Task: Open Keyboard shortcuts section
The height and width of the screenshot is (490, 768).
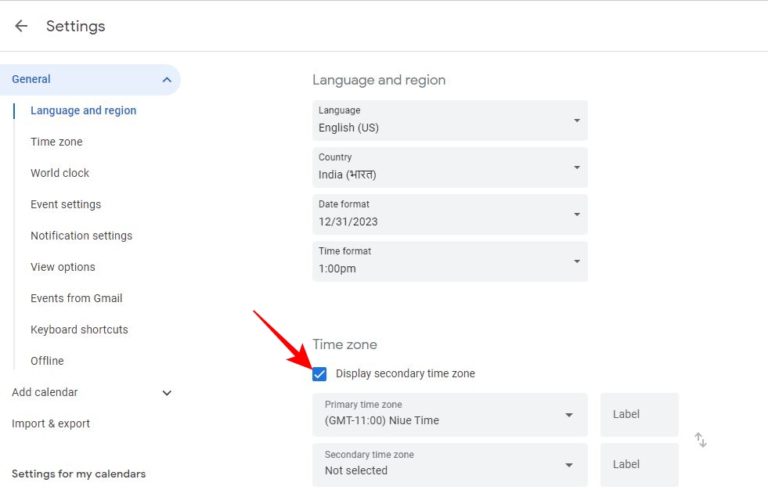Action: (79, 330)
